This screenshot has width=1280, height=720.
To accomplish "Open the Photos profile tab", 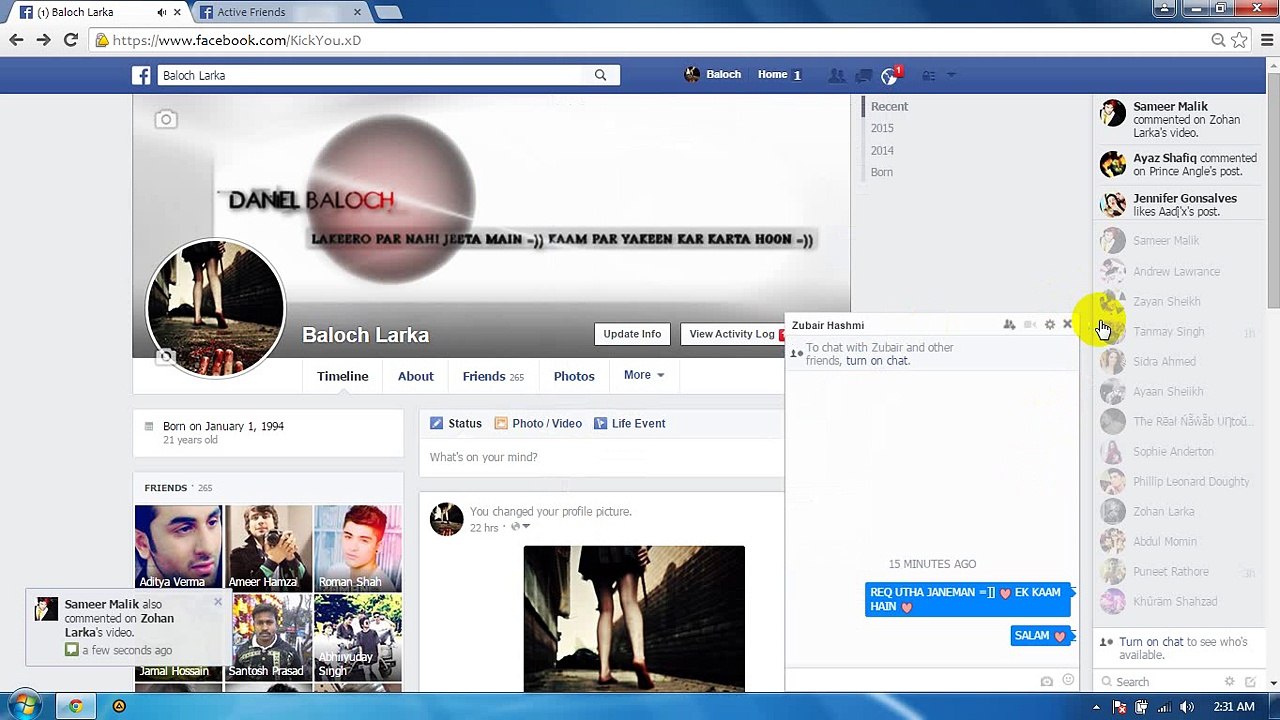I will coord(574,376).
